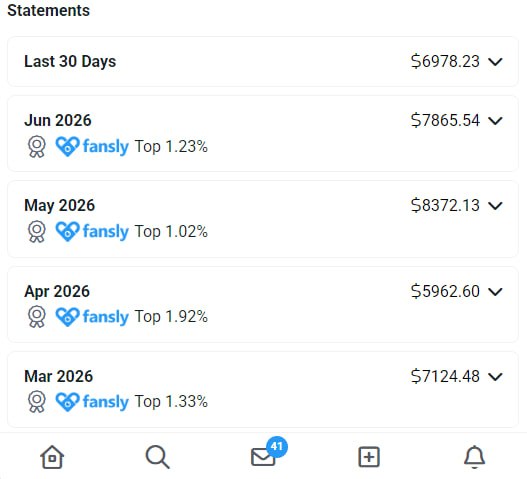Image resolution: width=527 pixels, height=479 pixels.
Task: Click the award ribbon icon for Mar 2026
Action: coord(37,401)
